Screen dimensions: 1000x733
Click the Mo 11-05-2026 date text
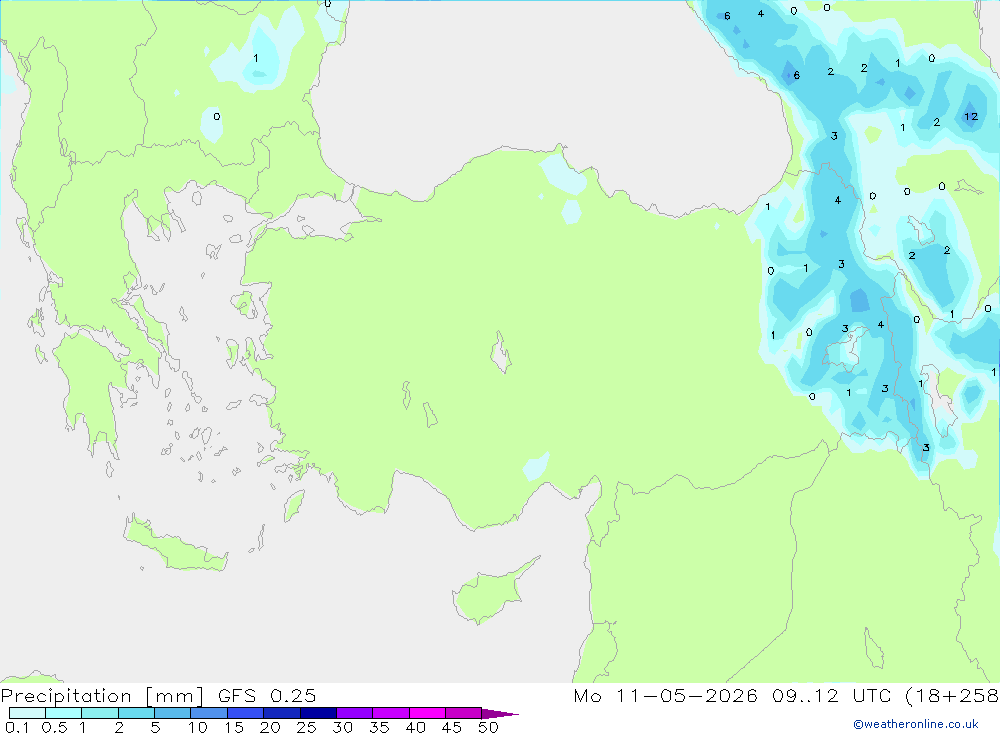(665, 696)
